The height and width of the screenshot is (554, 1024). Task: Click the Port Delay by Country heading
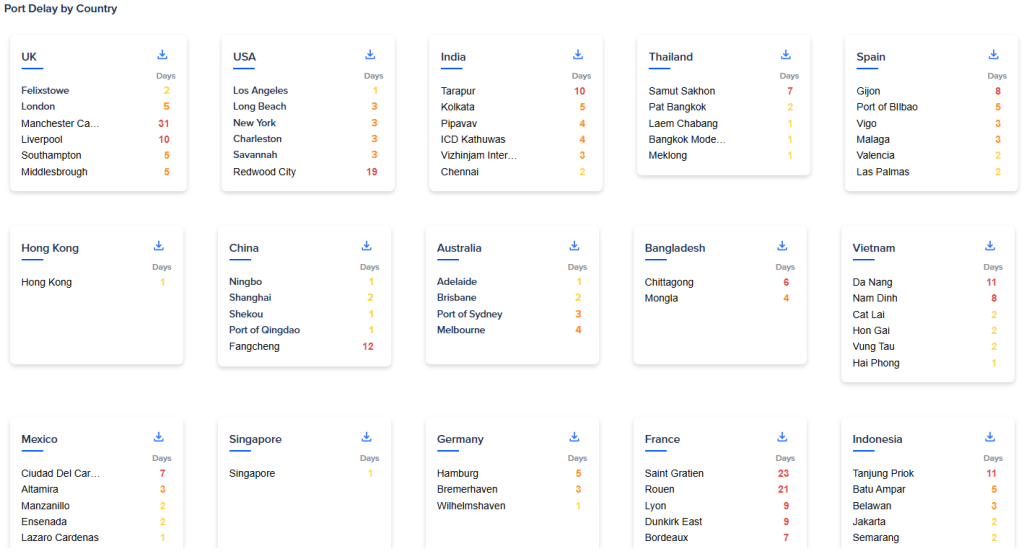(60, 9)
